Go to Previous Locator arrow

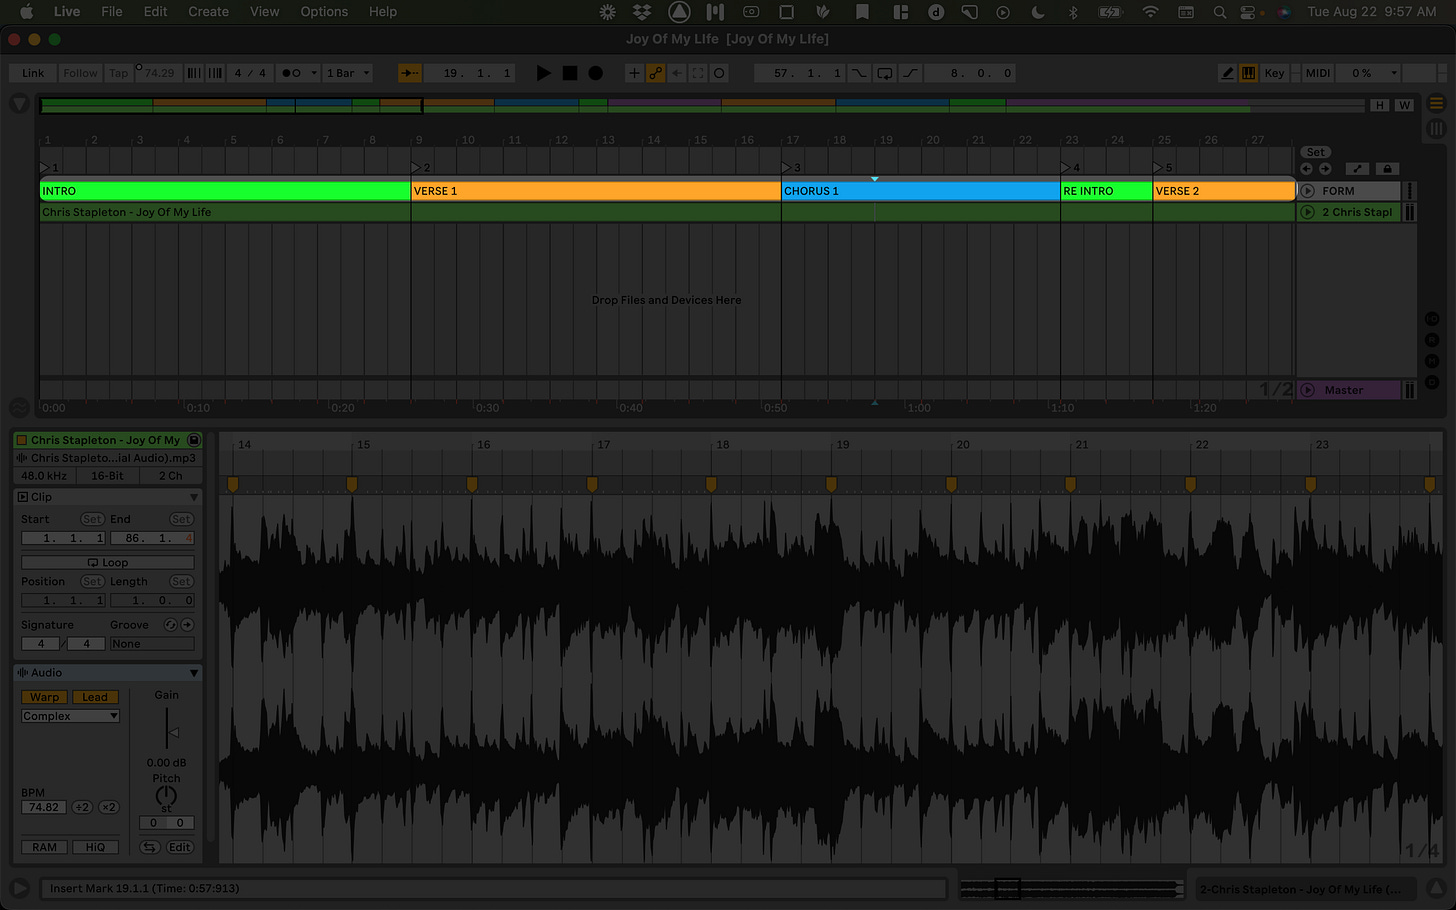[1307, 169]
